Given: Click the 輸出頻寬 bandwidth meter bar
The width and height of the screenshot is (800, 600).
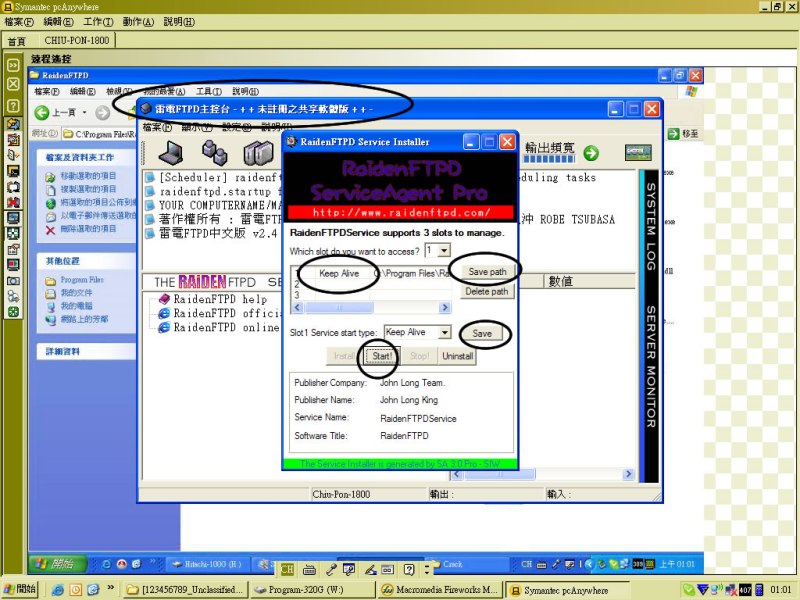Looking at the screenshot, I should 548,159.
